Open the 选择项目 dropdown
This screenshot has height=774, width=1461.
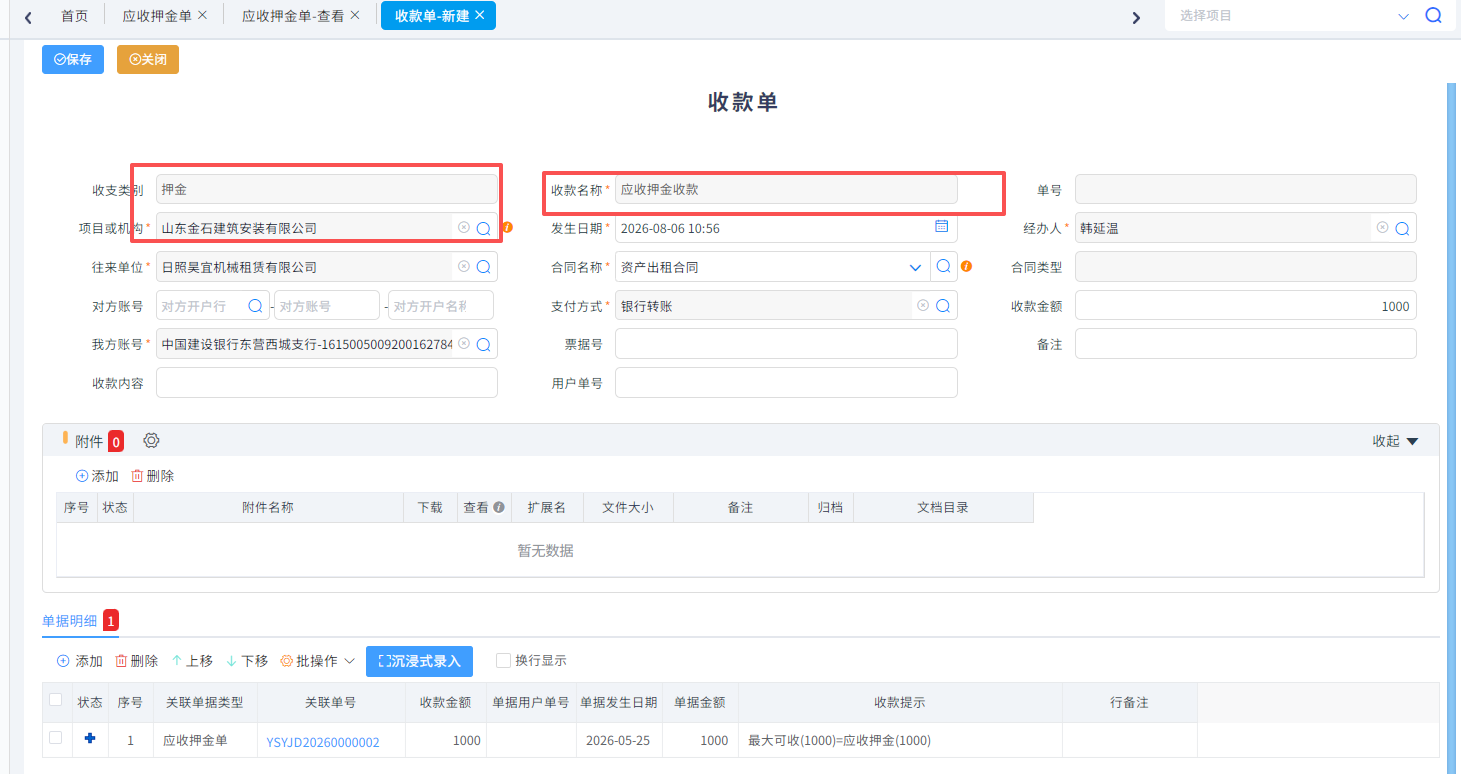(x=1404, y=16)
